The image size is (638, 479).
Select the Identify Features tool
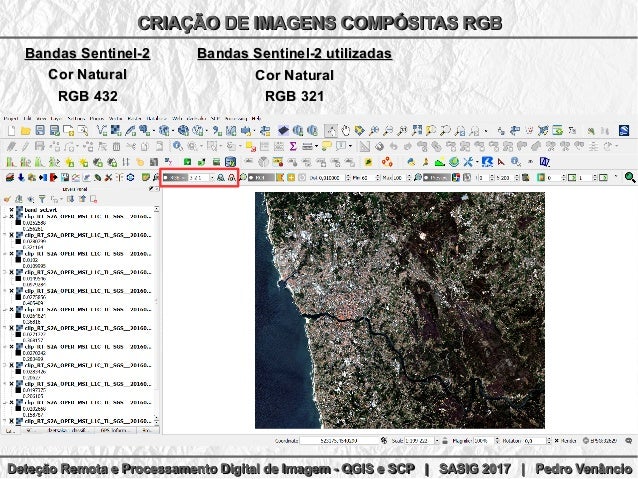click(x=177, y=146)
